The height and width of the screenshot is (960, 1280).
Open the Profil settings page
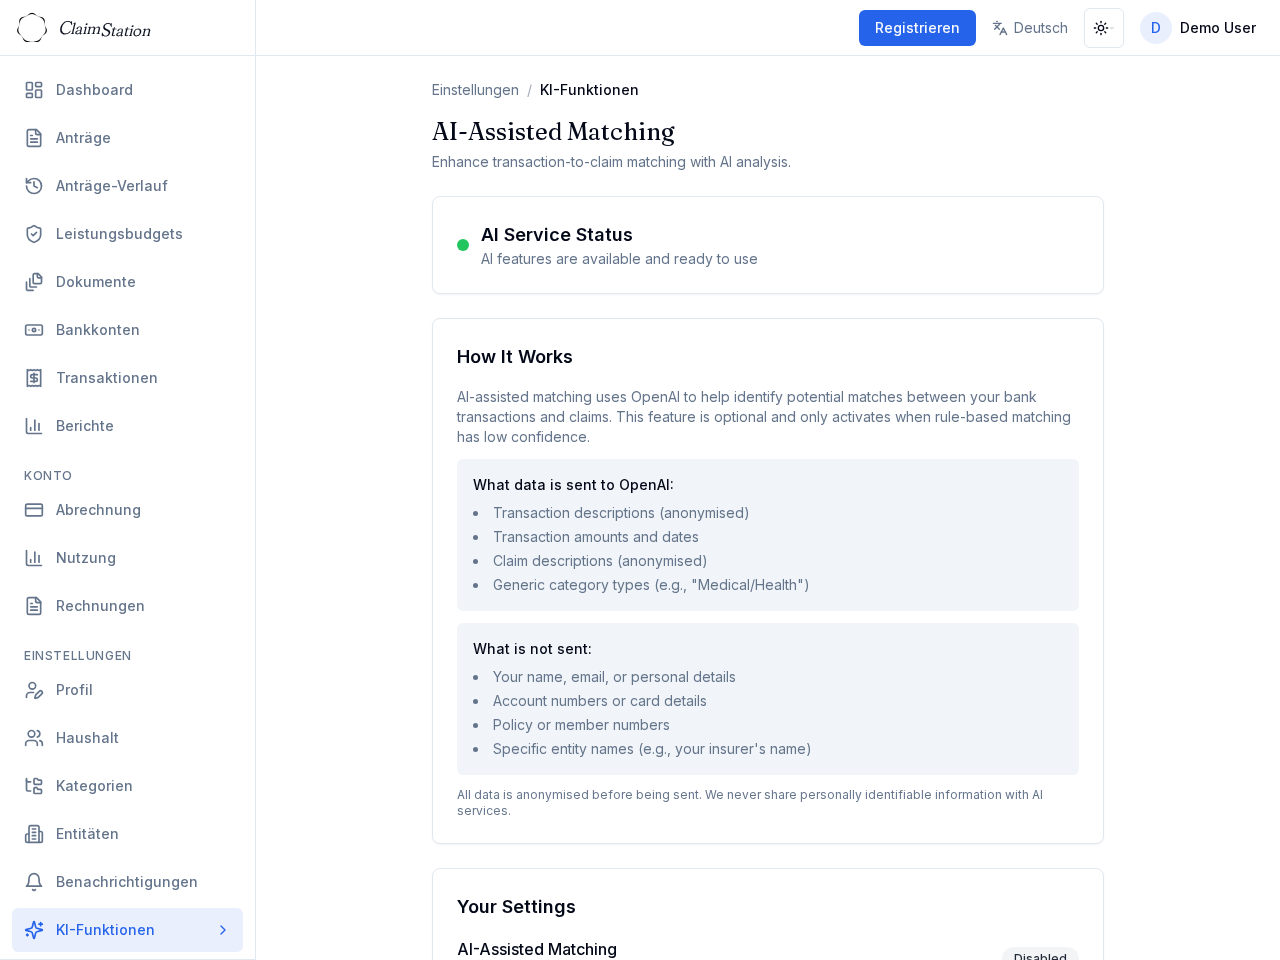pos(74,690)
